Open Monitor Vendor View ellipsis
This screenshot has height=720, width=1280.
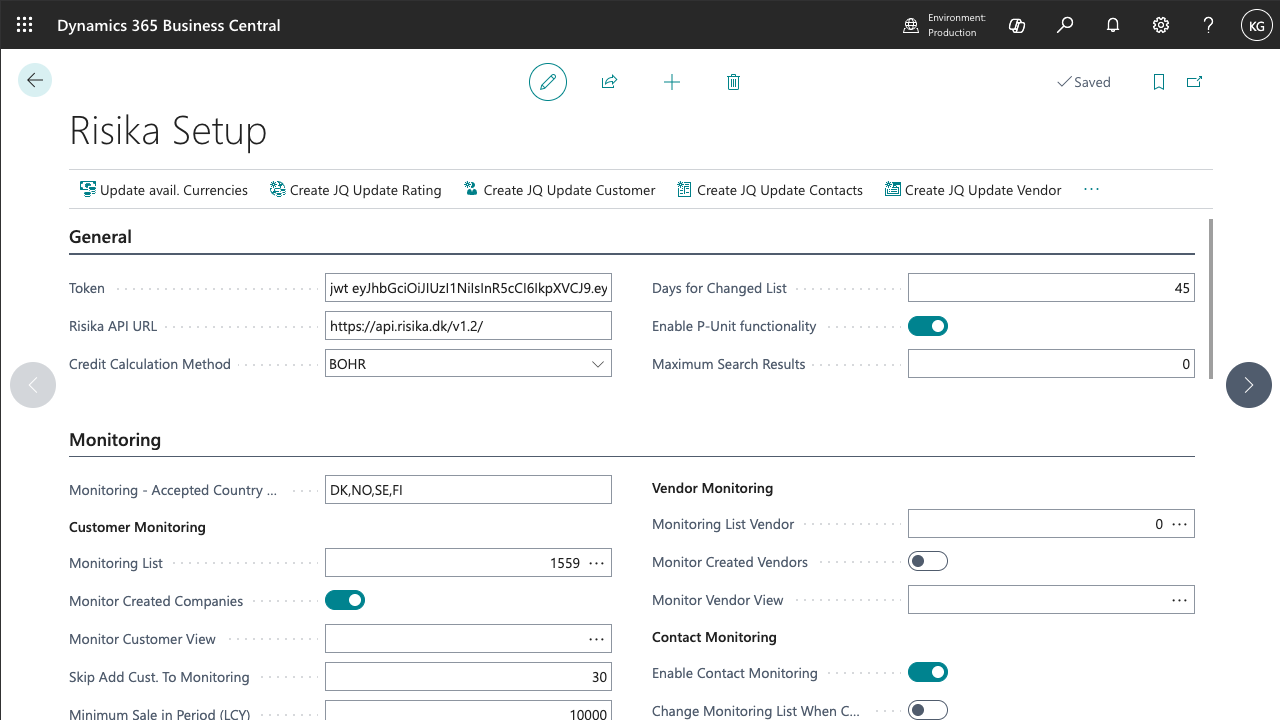pos(1180,600)
